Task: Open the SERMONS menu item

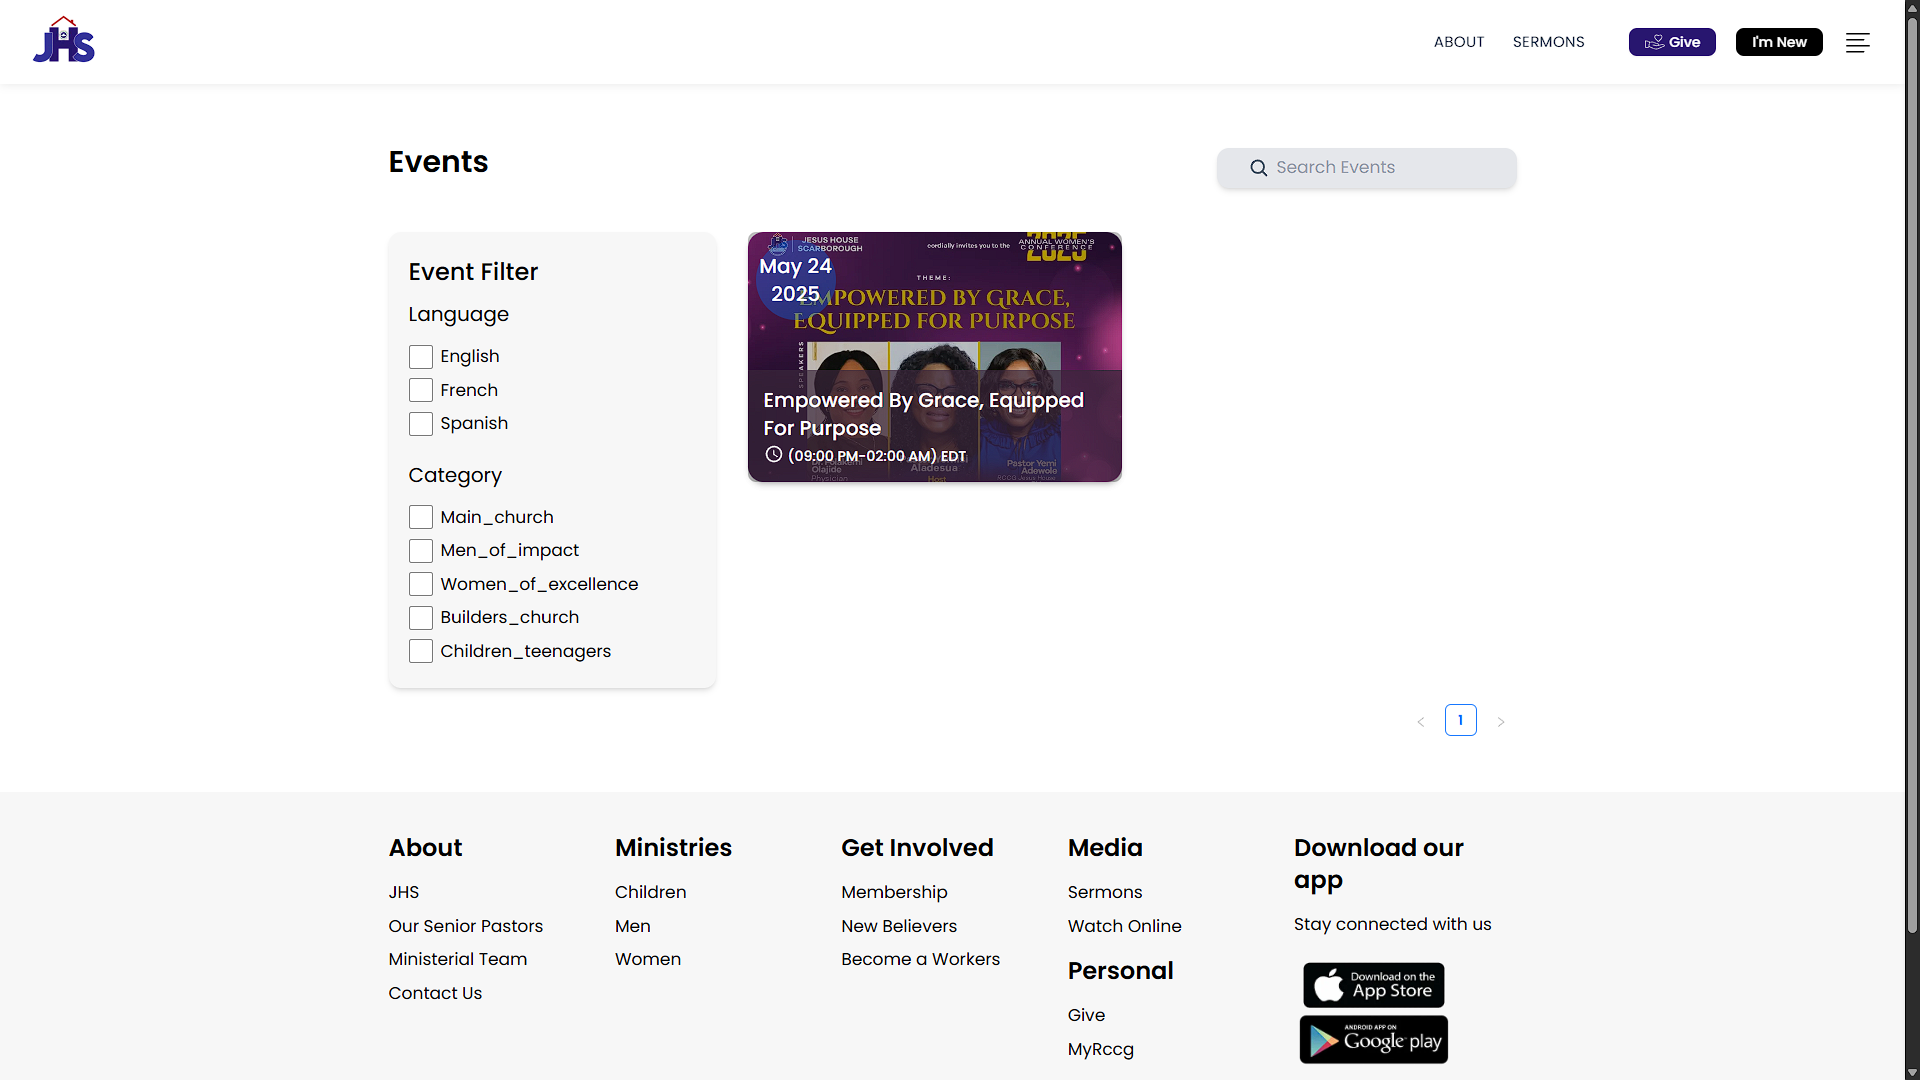Action: click(1548, 42)
